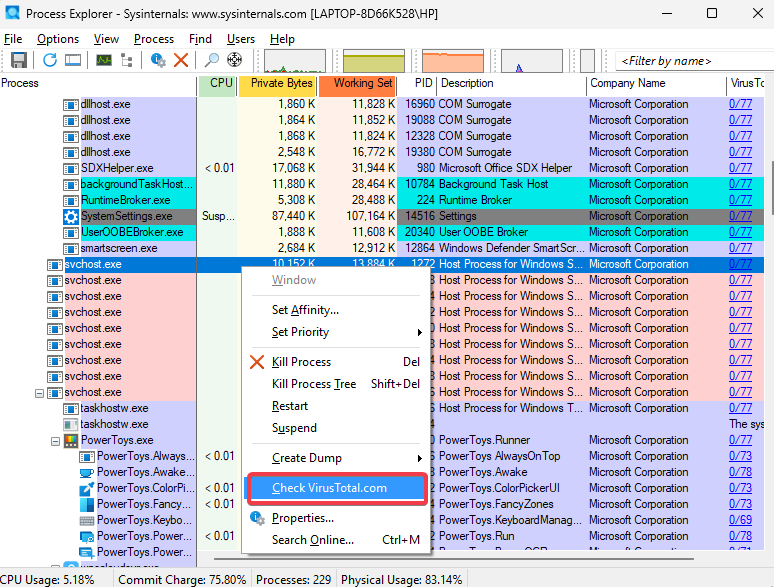This screenshot has height=587, width=774.
Task: Choose Restart in the context menu
Action: [x=336, y=406]
